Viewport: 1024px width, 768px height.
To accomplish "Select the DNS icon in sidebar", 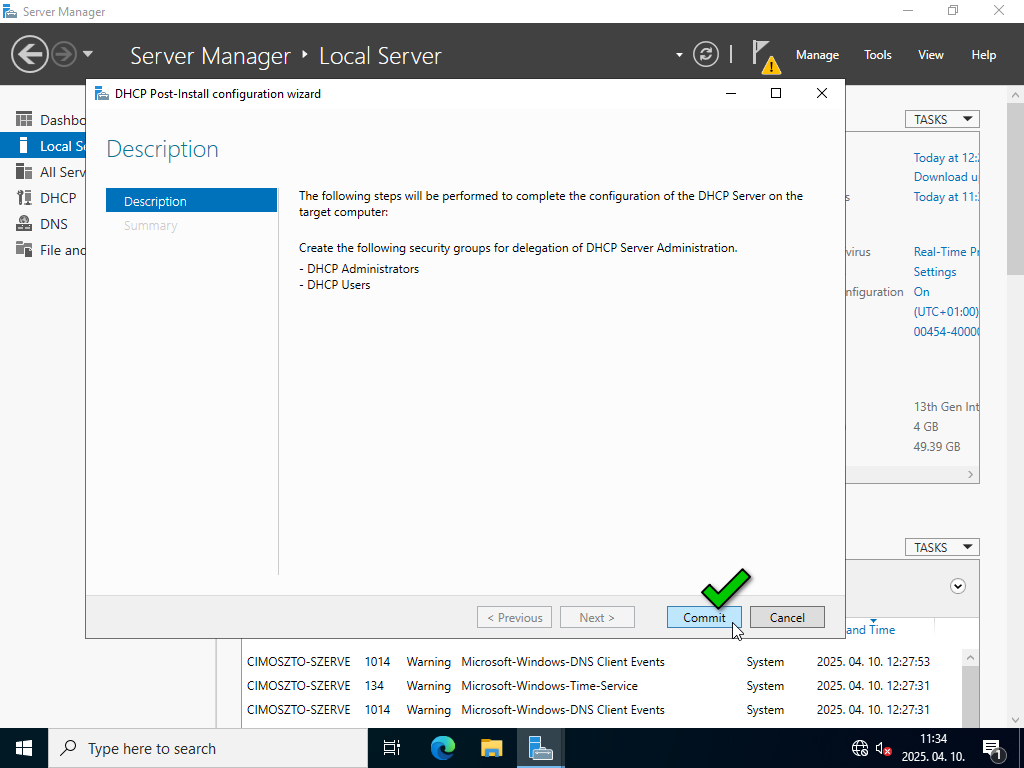I will click(24, 224).
